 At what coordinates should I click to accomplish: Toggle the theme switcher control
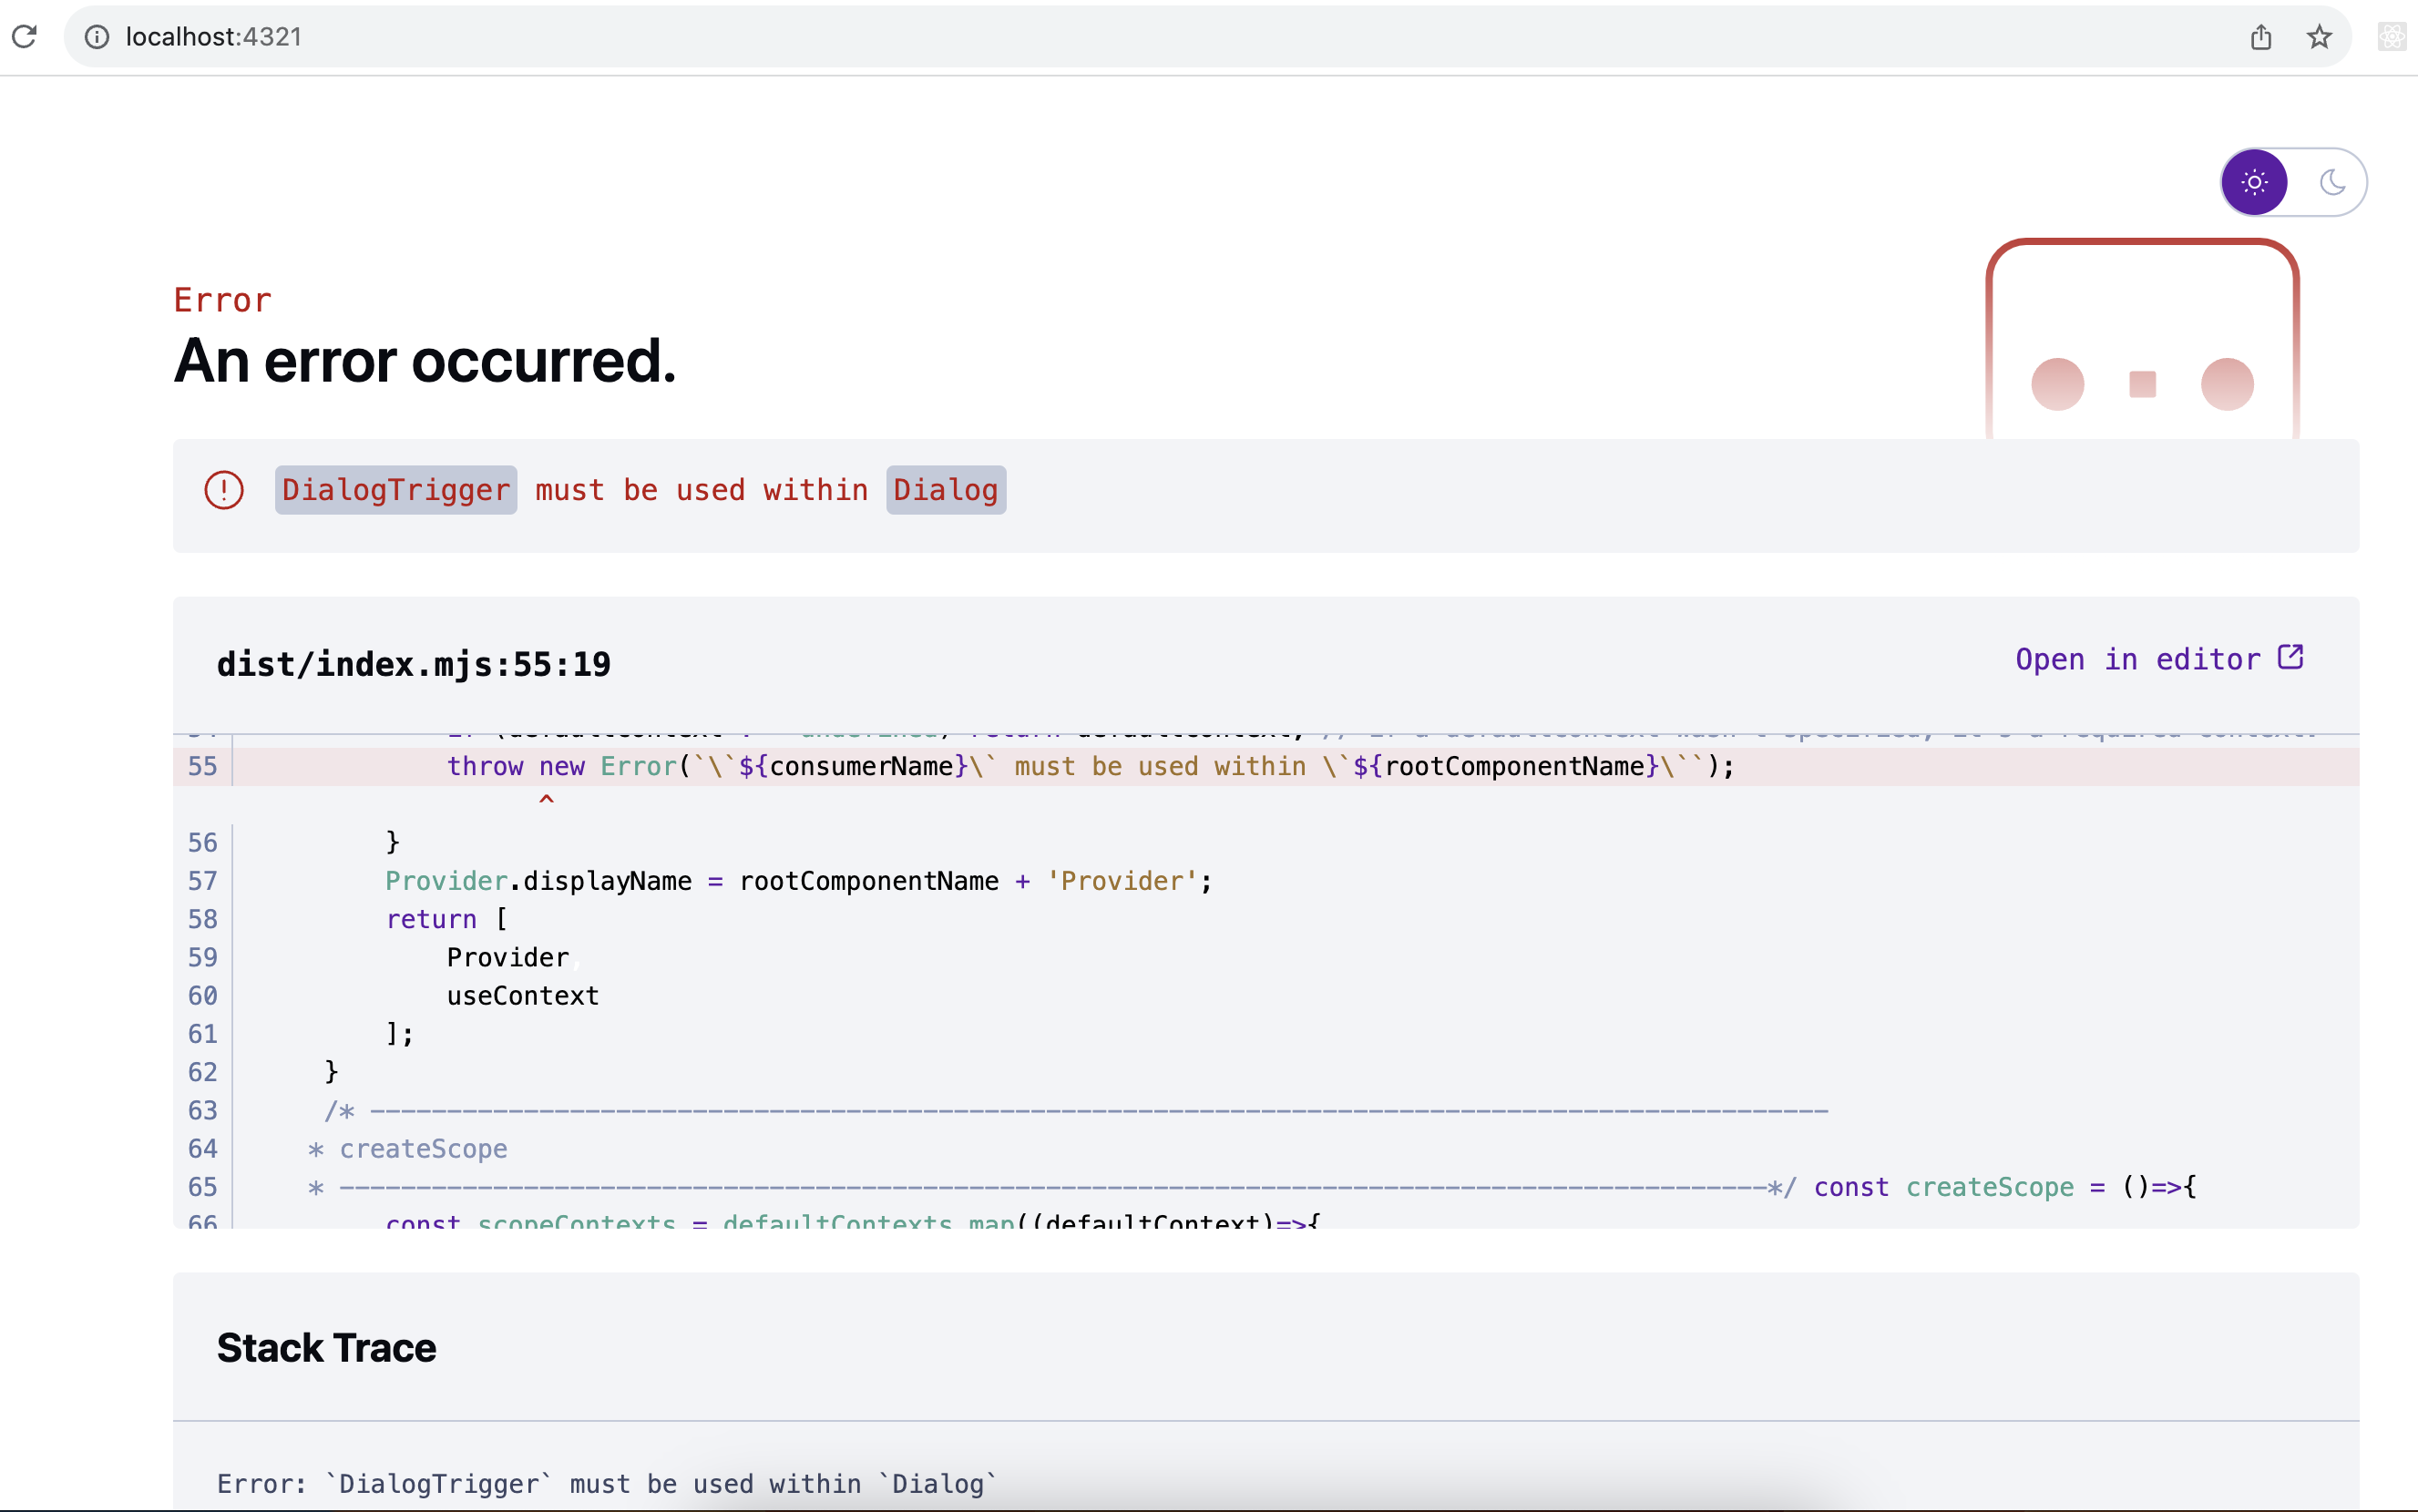pyautogui.click(x=2294, y=181)
